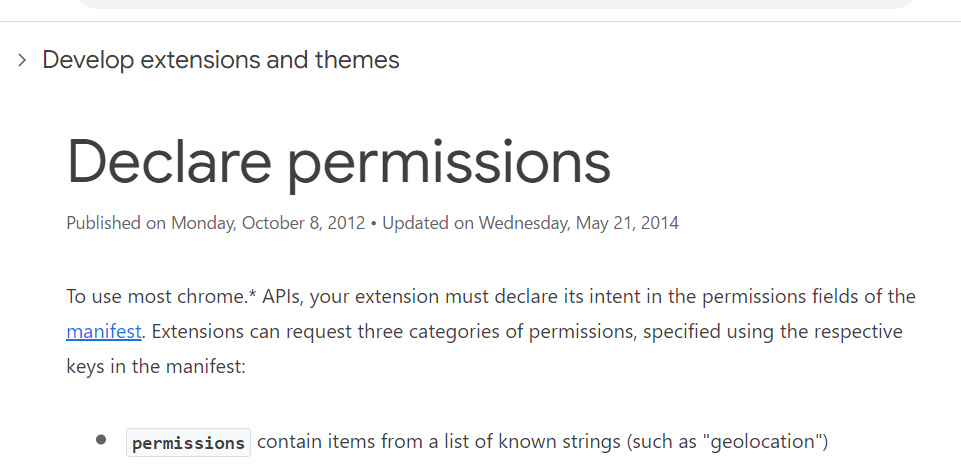The width and height of the screenshot is (961, 471).
Task: Click the phrase "list of known strings"
Action: [x=533, y=441]
